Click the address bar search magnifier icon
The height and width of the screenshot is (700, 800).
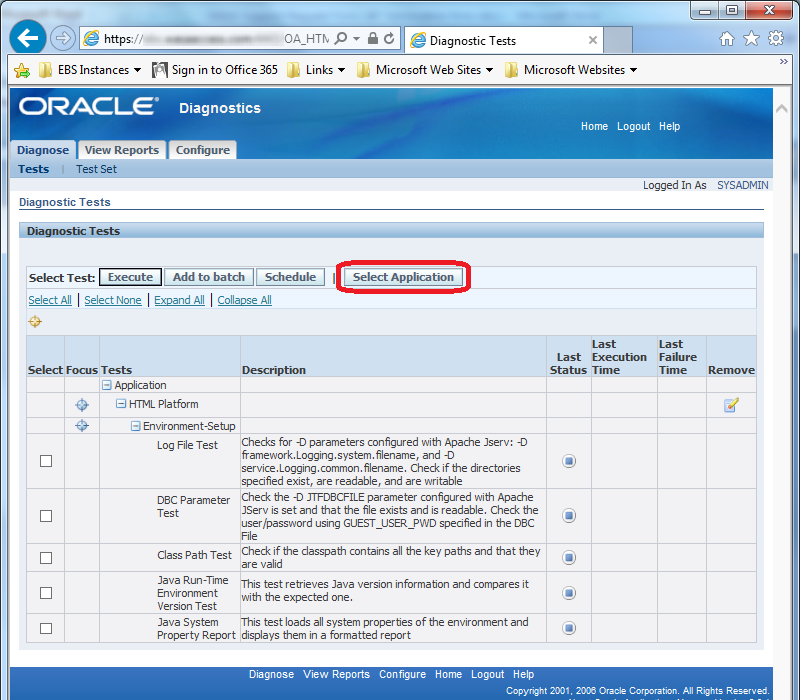pyautogui.click(x=341, y=38)
